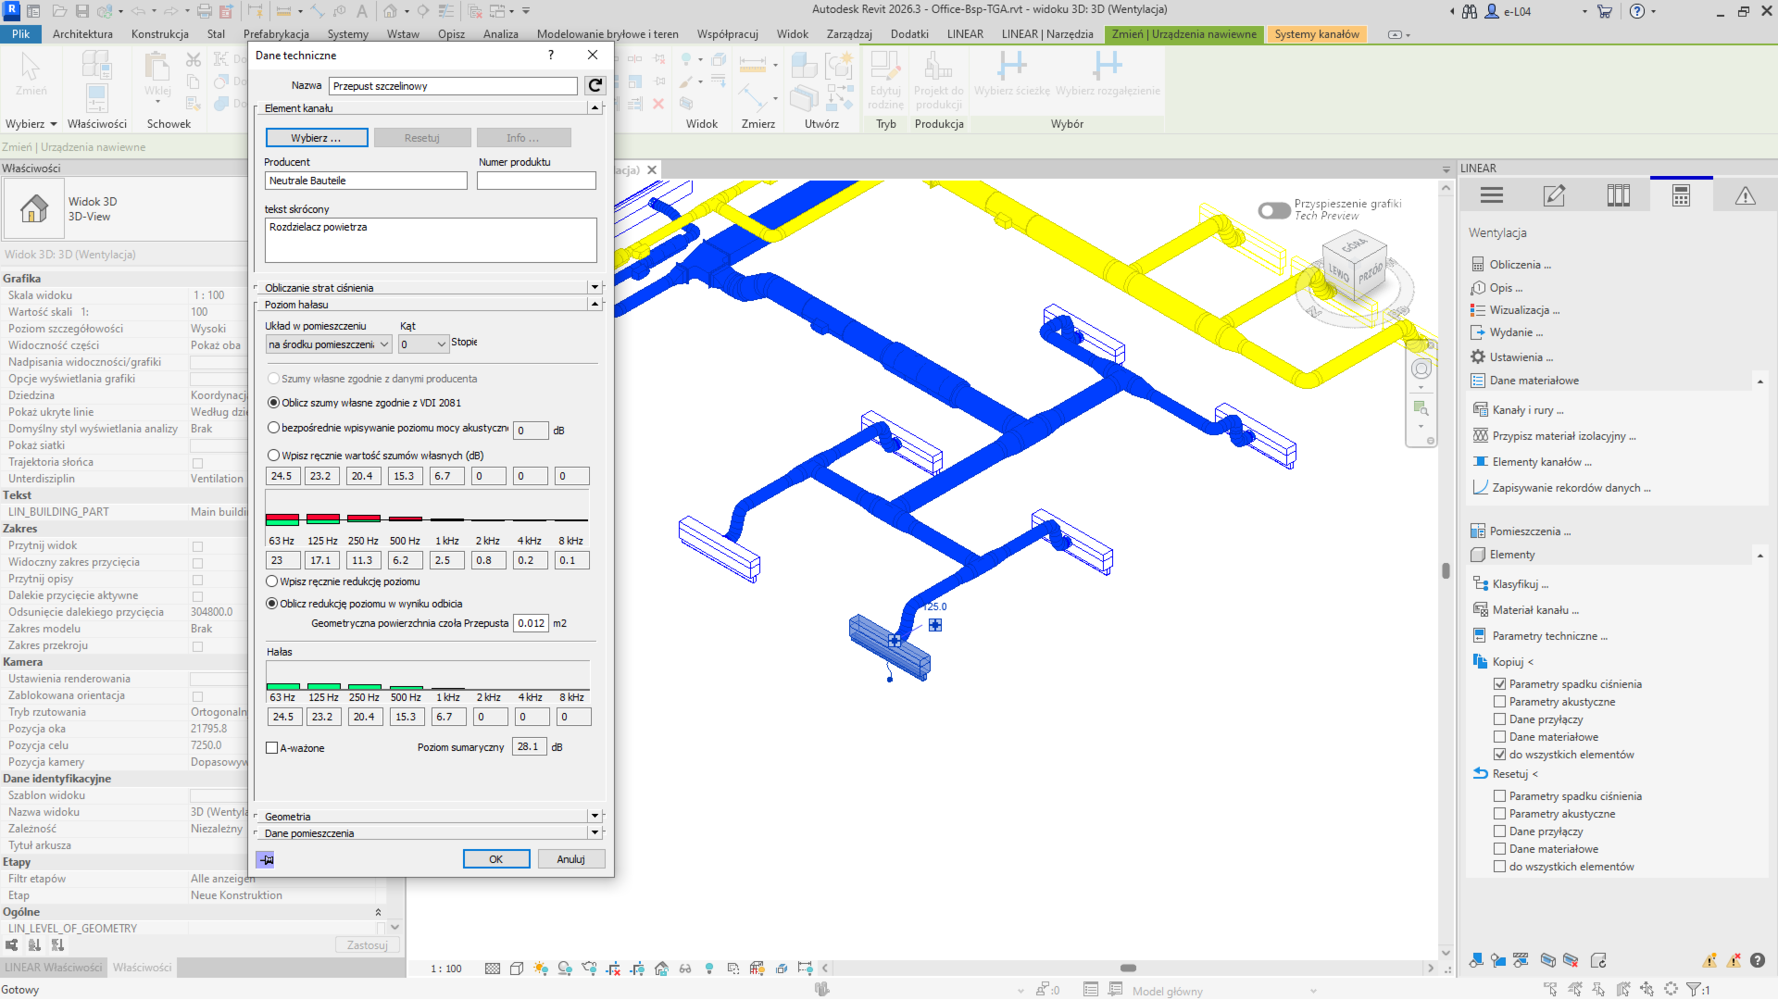The image size is (1778, 1000).
Task: Click the columns icon in LINEAR panel
Action: click(x=1617, y=196)
